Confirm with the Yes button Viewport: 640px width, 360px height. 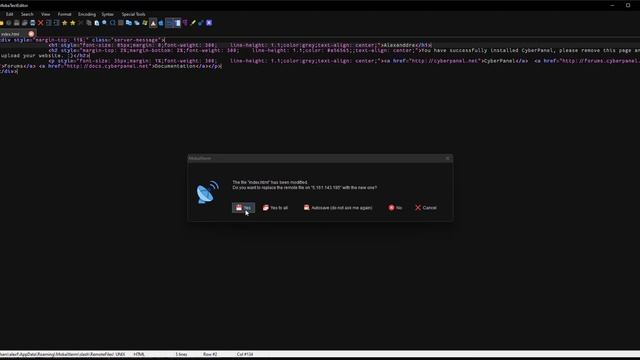[244, 208]
